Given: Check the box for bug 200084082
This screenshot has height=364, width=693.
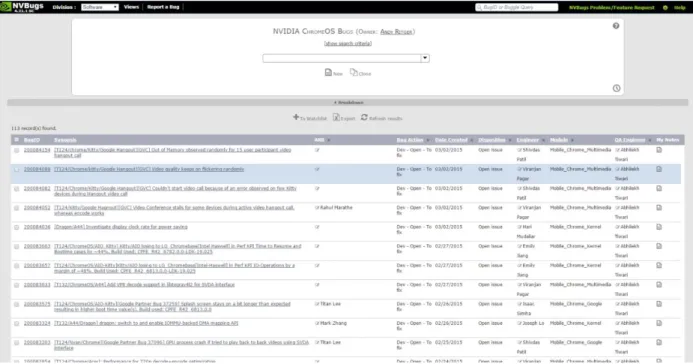Looking at the screenshot, I should coord(16,189).
